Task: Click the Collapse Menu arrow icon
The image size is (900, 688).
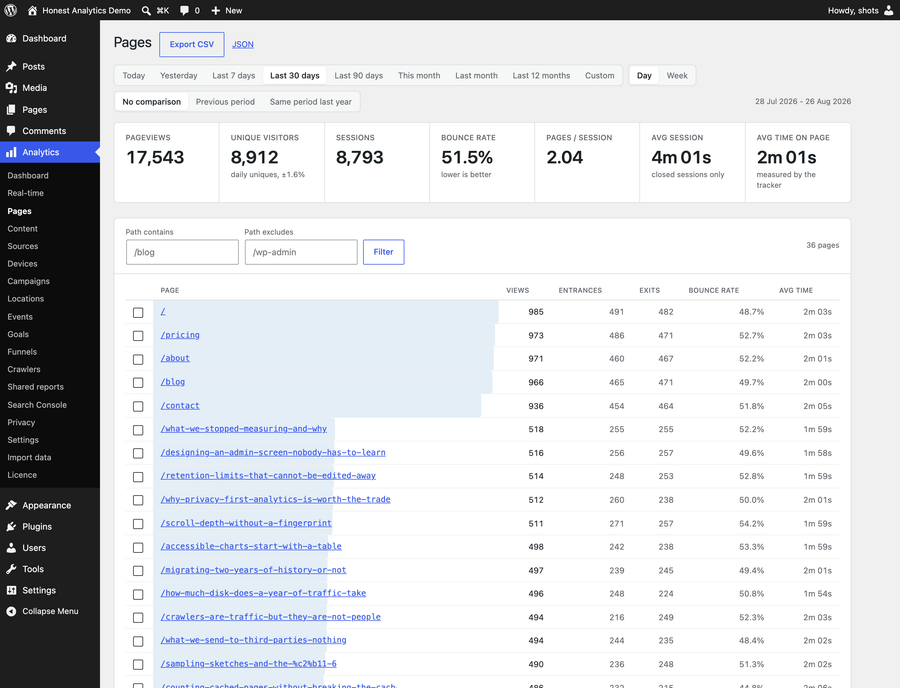Action: point(11,612)
